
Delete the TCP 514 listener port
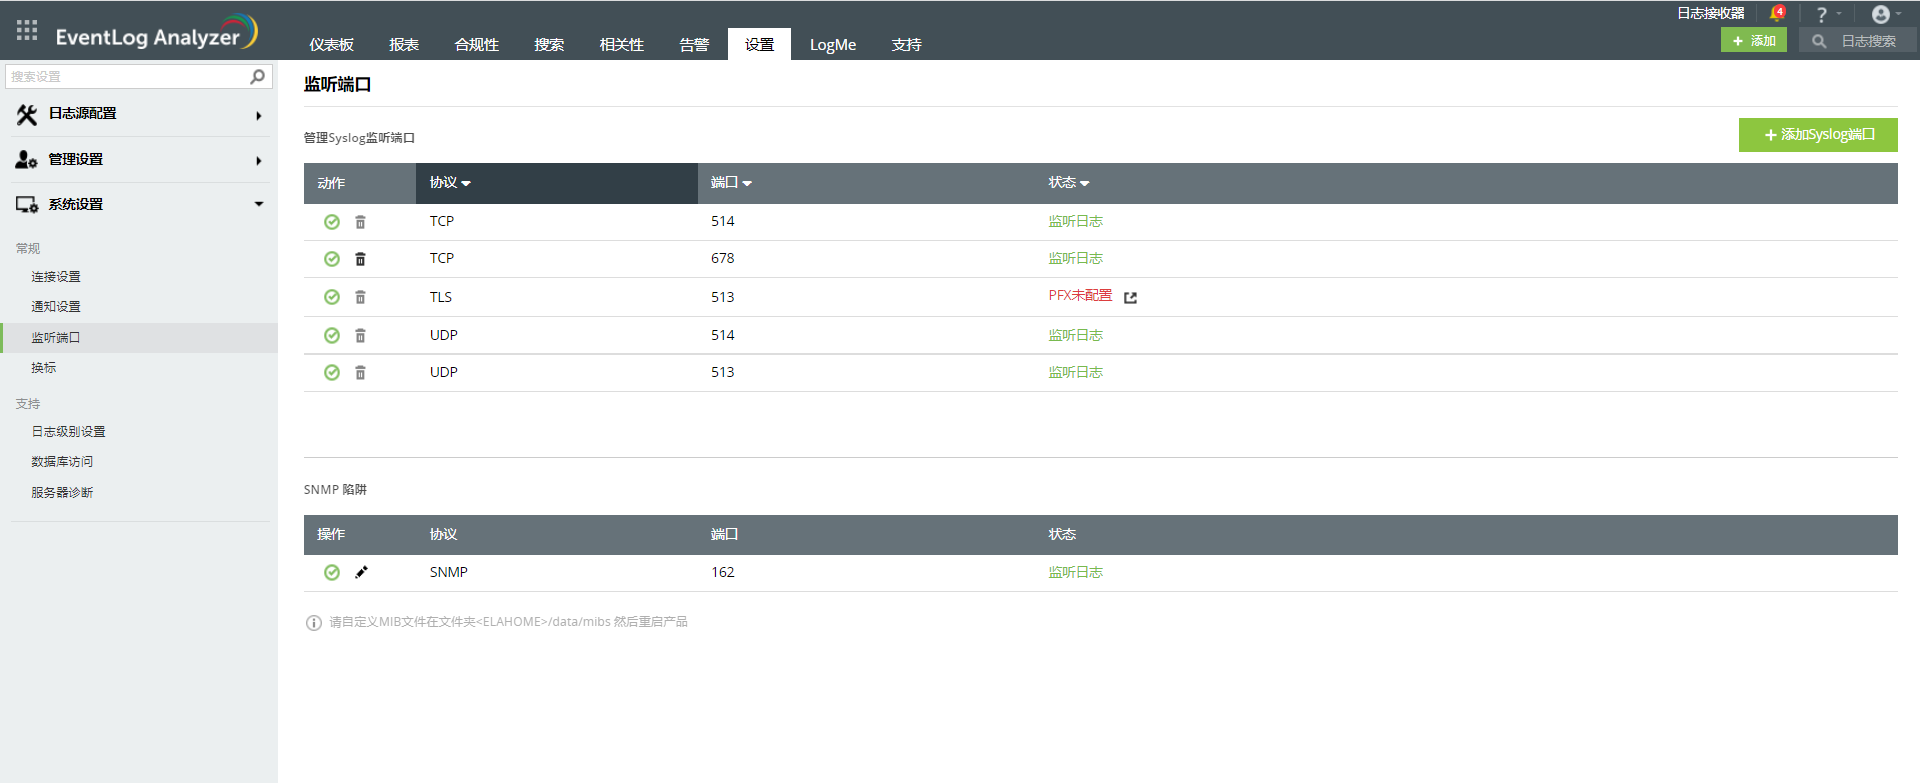coord(360,222)
